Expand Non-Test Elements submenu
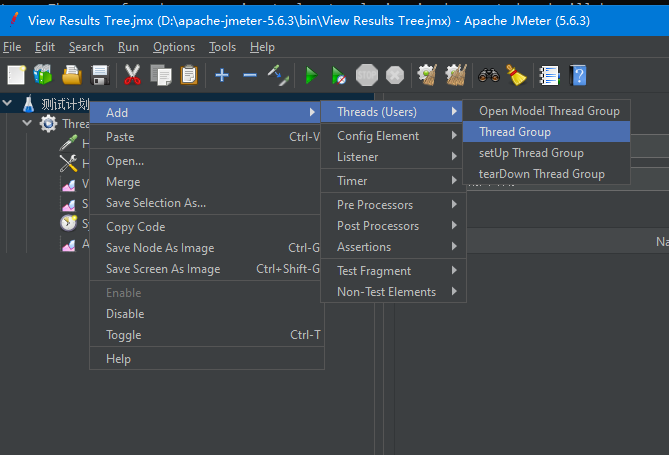The height and width of the screenshot is (455, 669). (x=393, y=292)
